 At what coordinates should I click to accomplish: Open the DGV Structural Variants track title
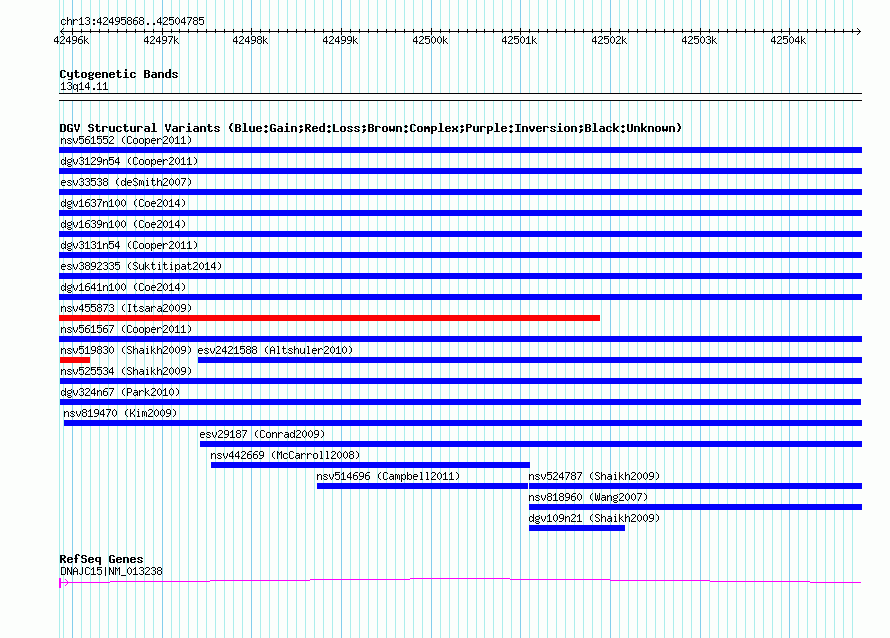tap(370, 128)
